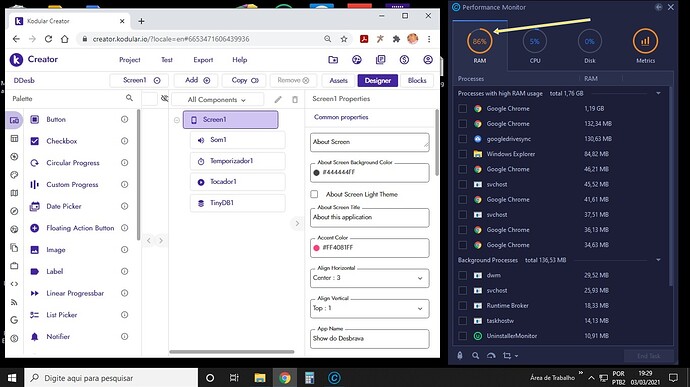The width and height of the screenshot is (690, 387).
Task: Open the folder icon in Creator header
Action: point(333,59)
